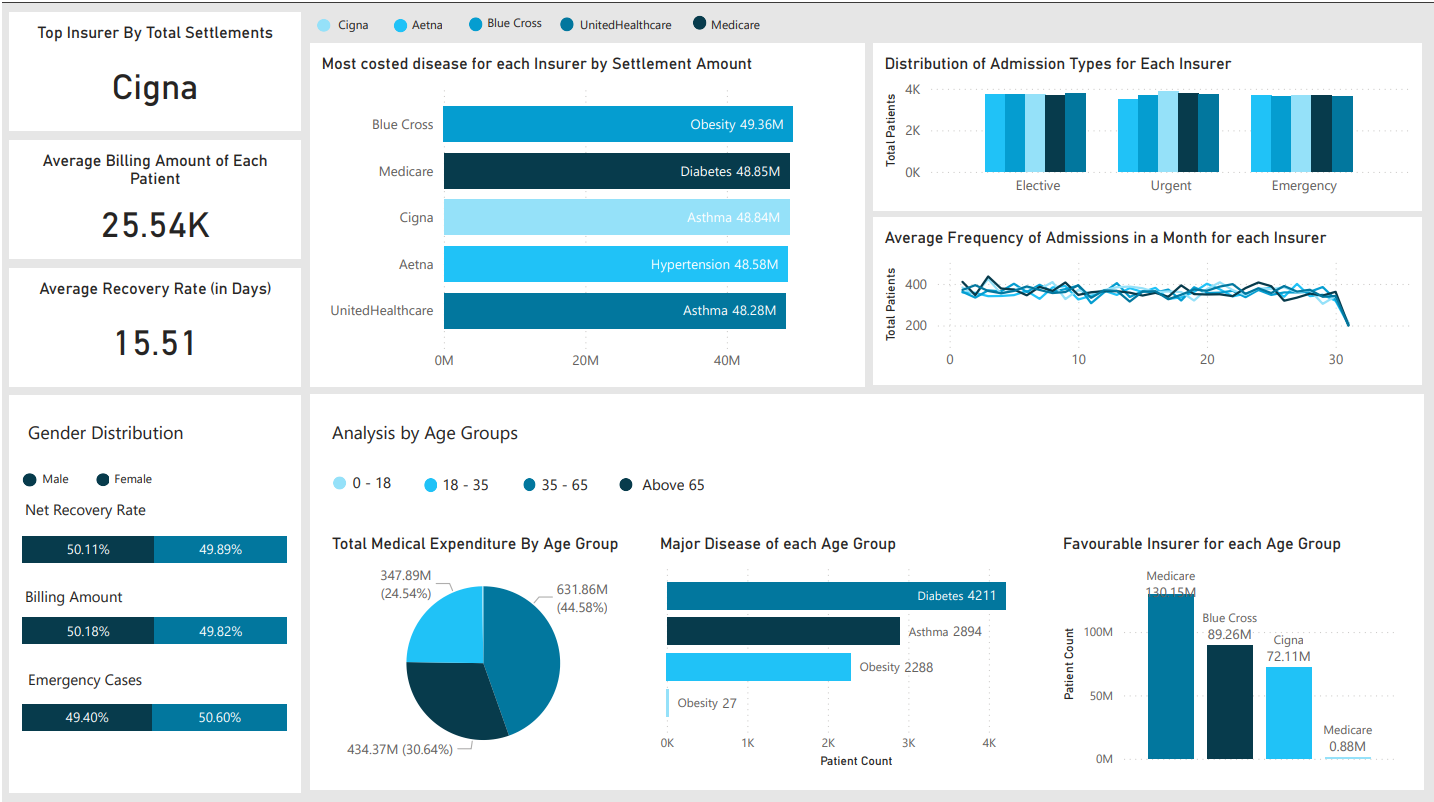Click 'Favourable Insurer for each Age Group' title
This screenshot has width=1434, height=802.
coord(1202,544)
